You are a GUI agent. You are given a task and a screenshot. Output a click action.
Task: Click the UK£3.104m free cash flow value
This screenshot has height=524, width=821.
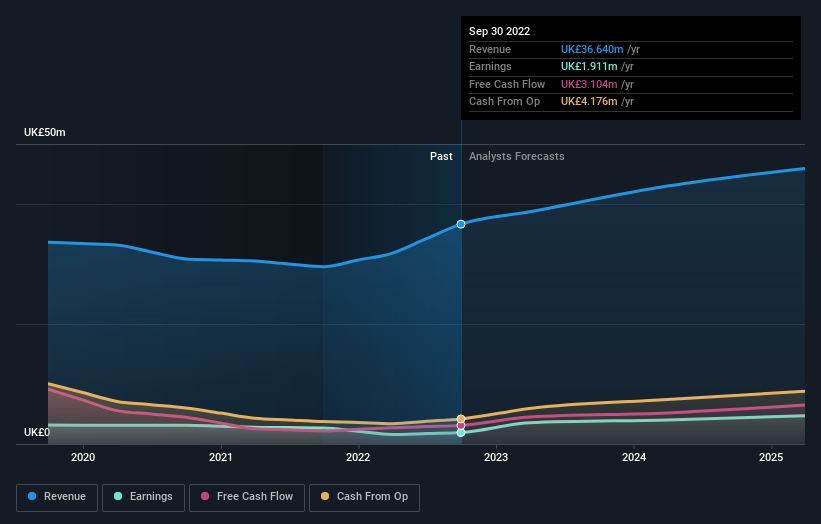589,84
